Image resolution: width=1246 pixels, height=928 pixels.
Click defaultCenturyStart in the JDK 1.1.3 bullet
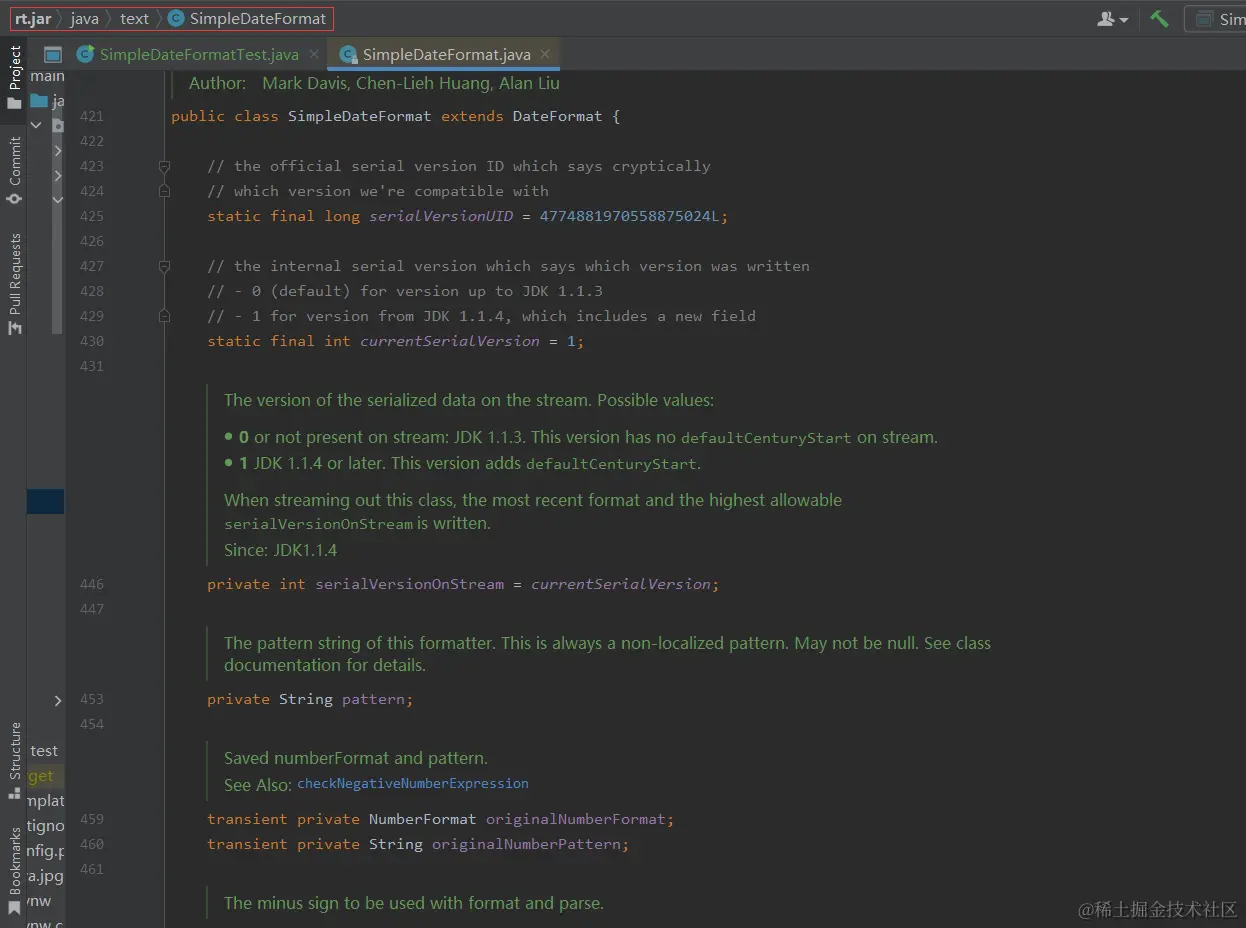[x=767, y=438]
